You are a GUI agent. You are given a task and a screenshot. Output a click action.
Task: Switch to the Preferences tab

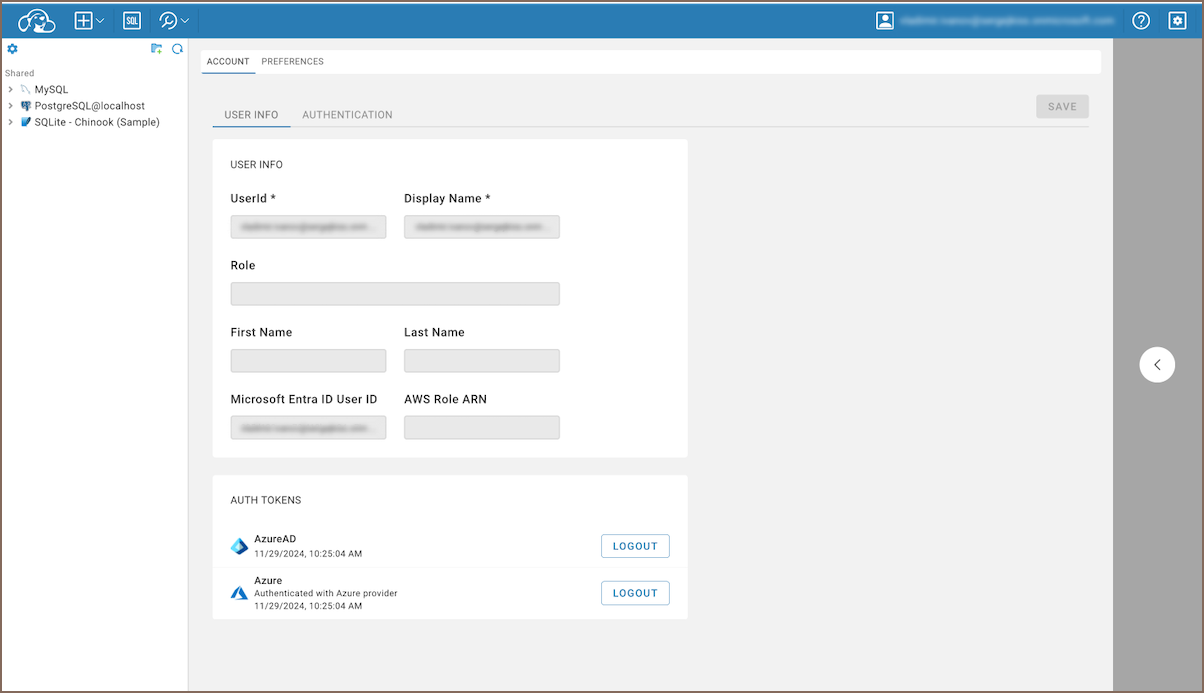pyautogui.click(x=292, y=62)
